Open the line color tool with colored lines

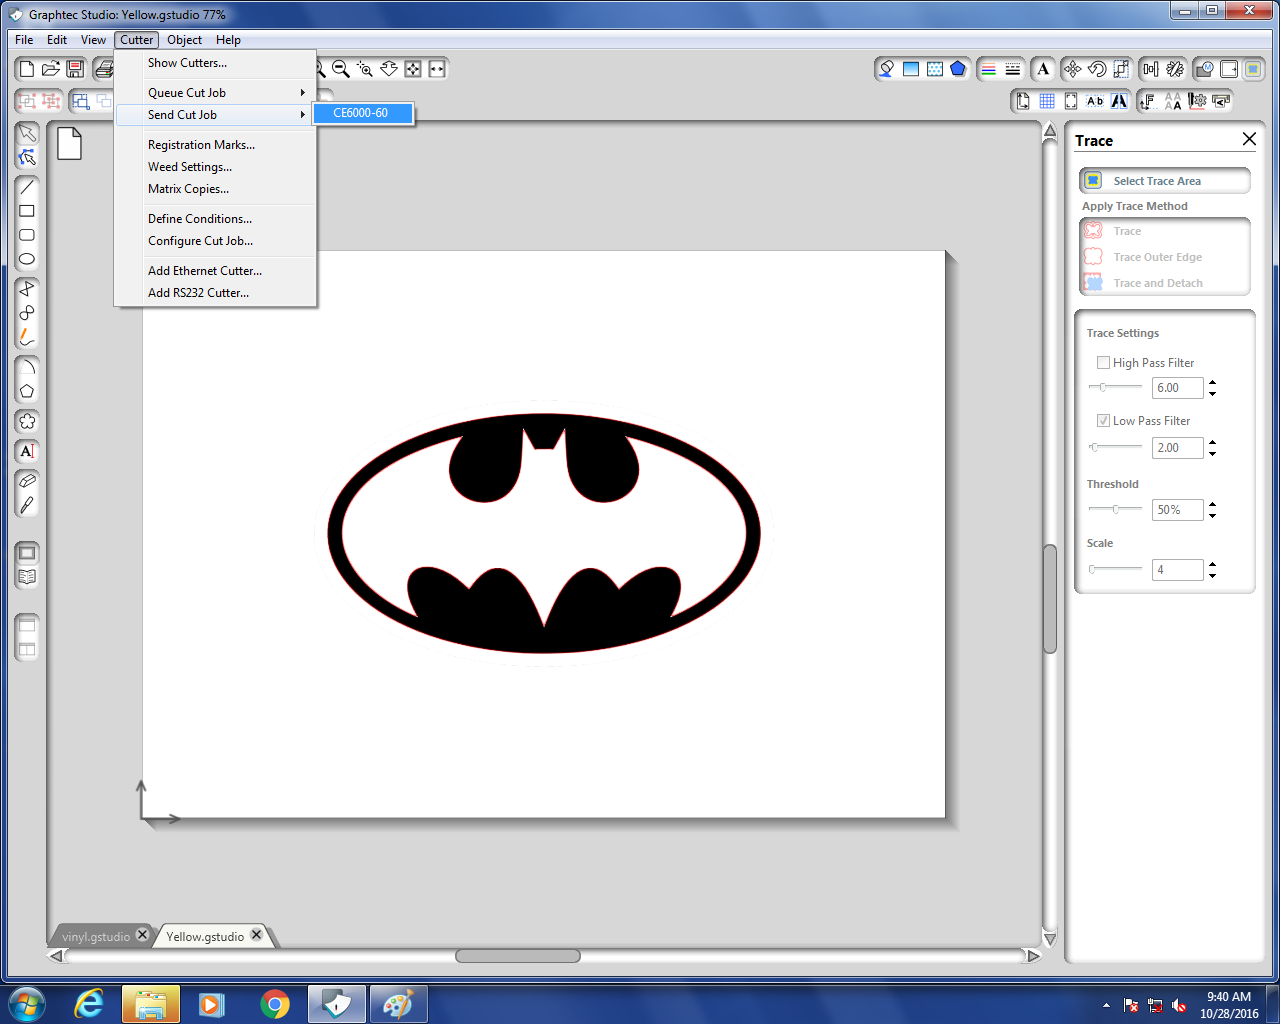click(x=989, y=69)
